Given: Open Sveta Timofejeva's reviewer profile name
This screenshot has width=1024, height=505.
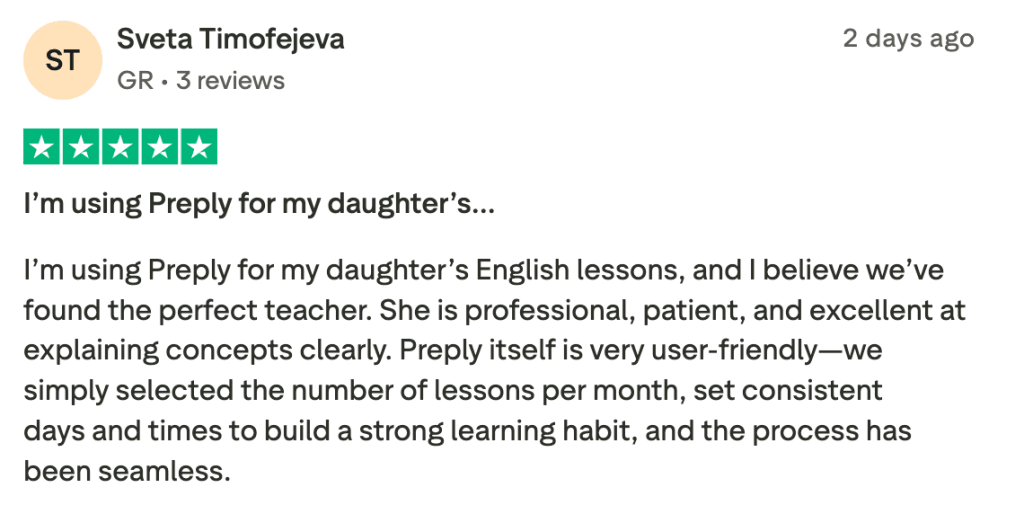Looking at the screenshot, I should click(x=230, y=40).
